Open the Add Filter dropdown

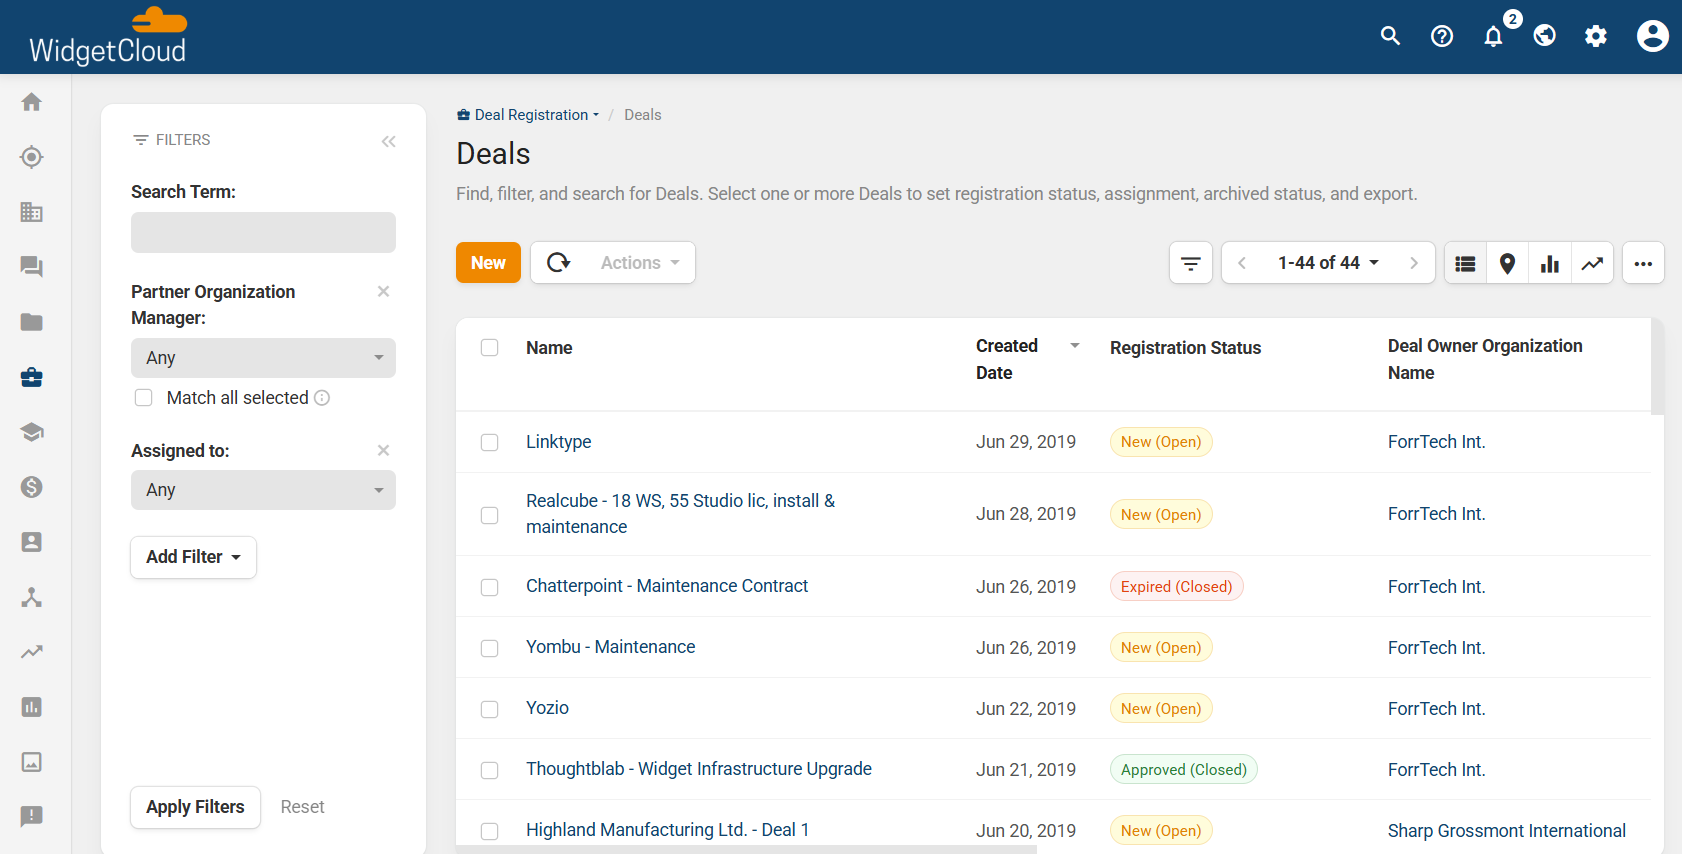(193, 557)
